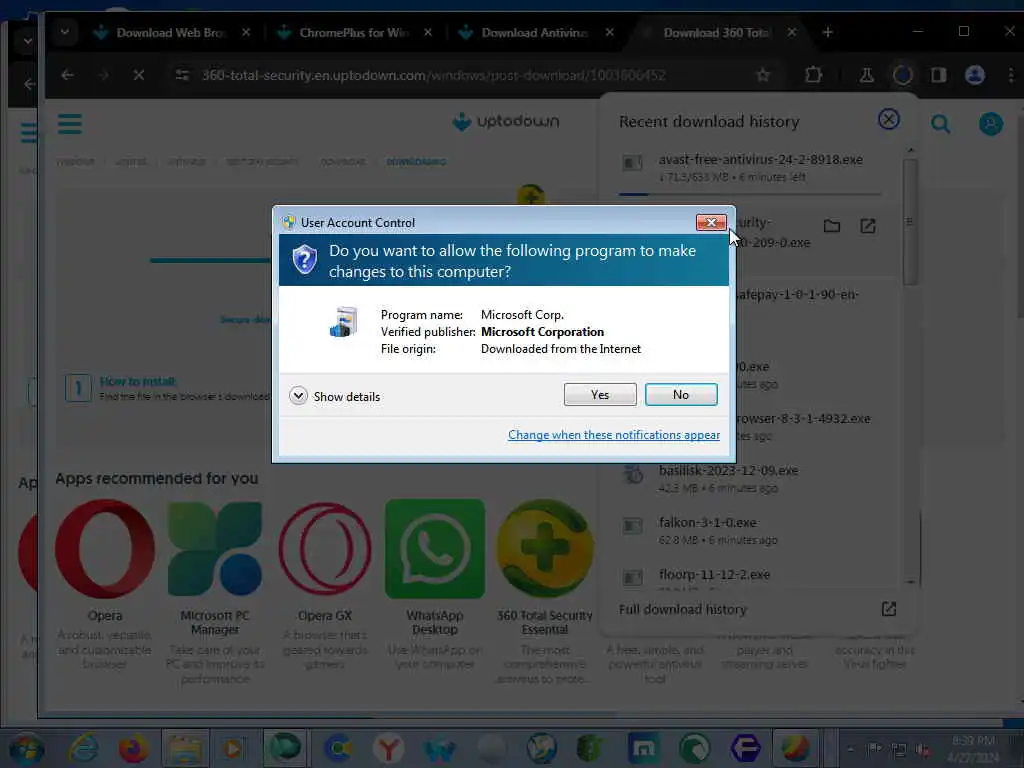The width and height of the screenshot is (1024, 768).
Task: Open the Opera recommended app
Action: pyautogui.click(x=104, y=549)
